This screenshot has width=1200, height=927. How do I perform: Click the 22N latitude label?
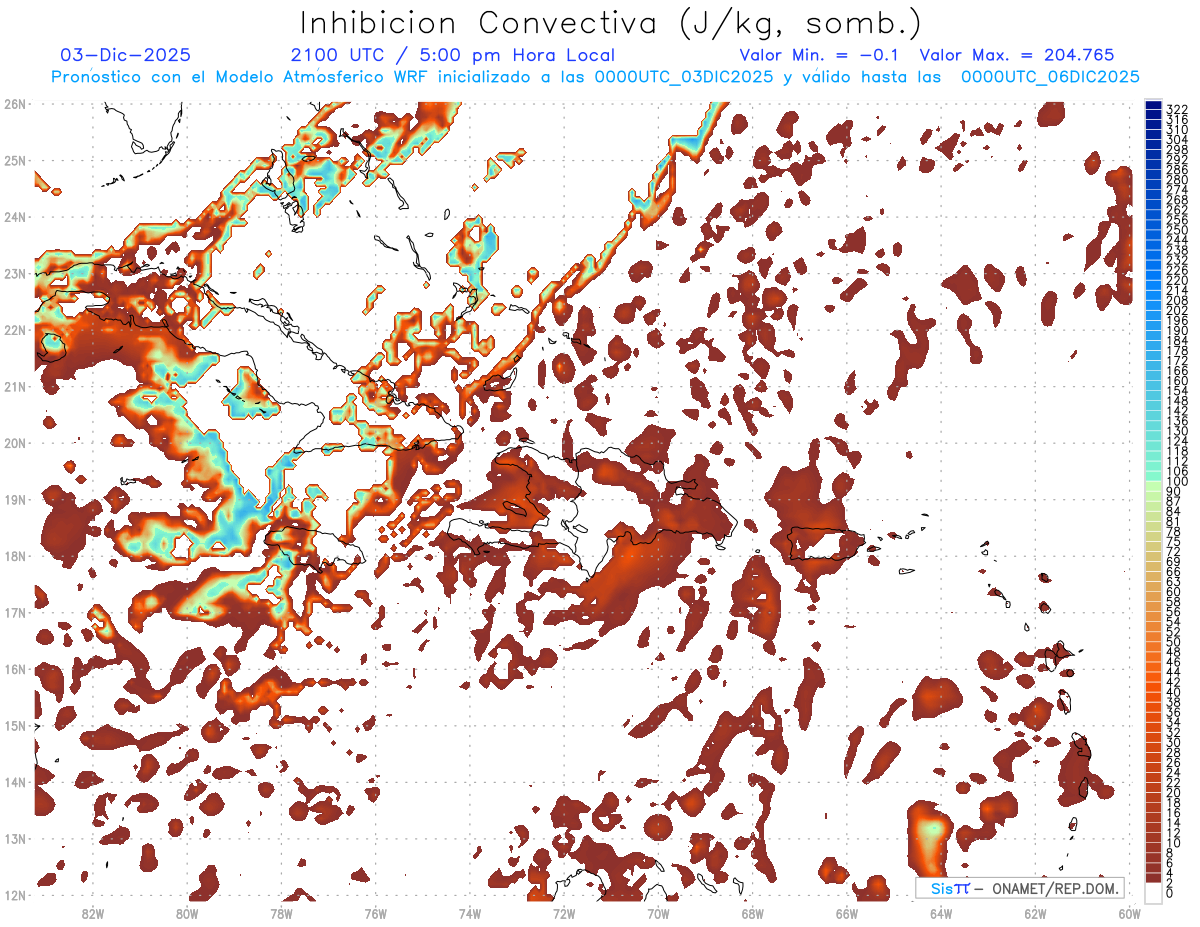pos(15,330)
